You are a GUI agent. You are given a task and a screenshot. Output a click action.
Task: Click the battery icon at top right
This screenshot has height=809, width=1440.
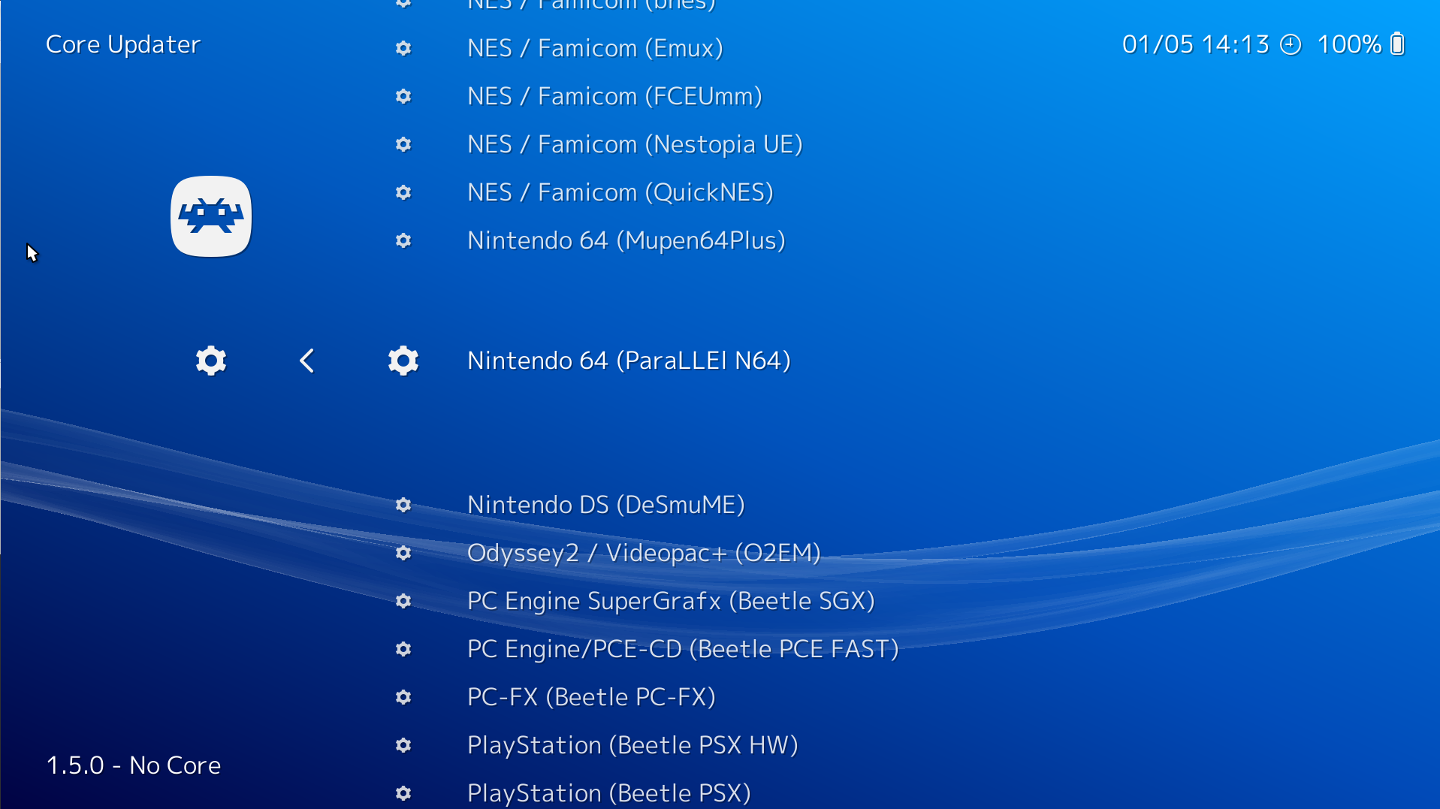pyautogui.click(x=1398, y=45)
